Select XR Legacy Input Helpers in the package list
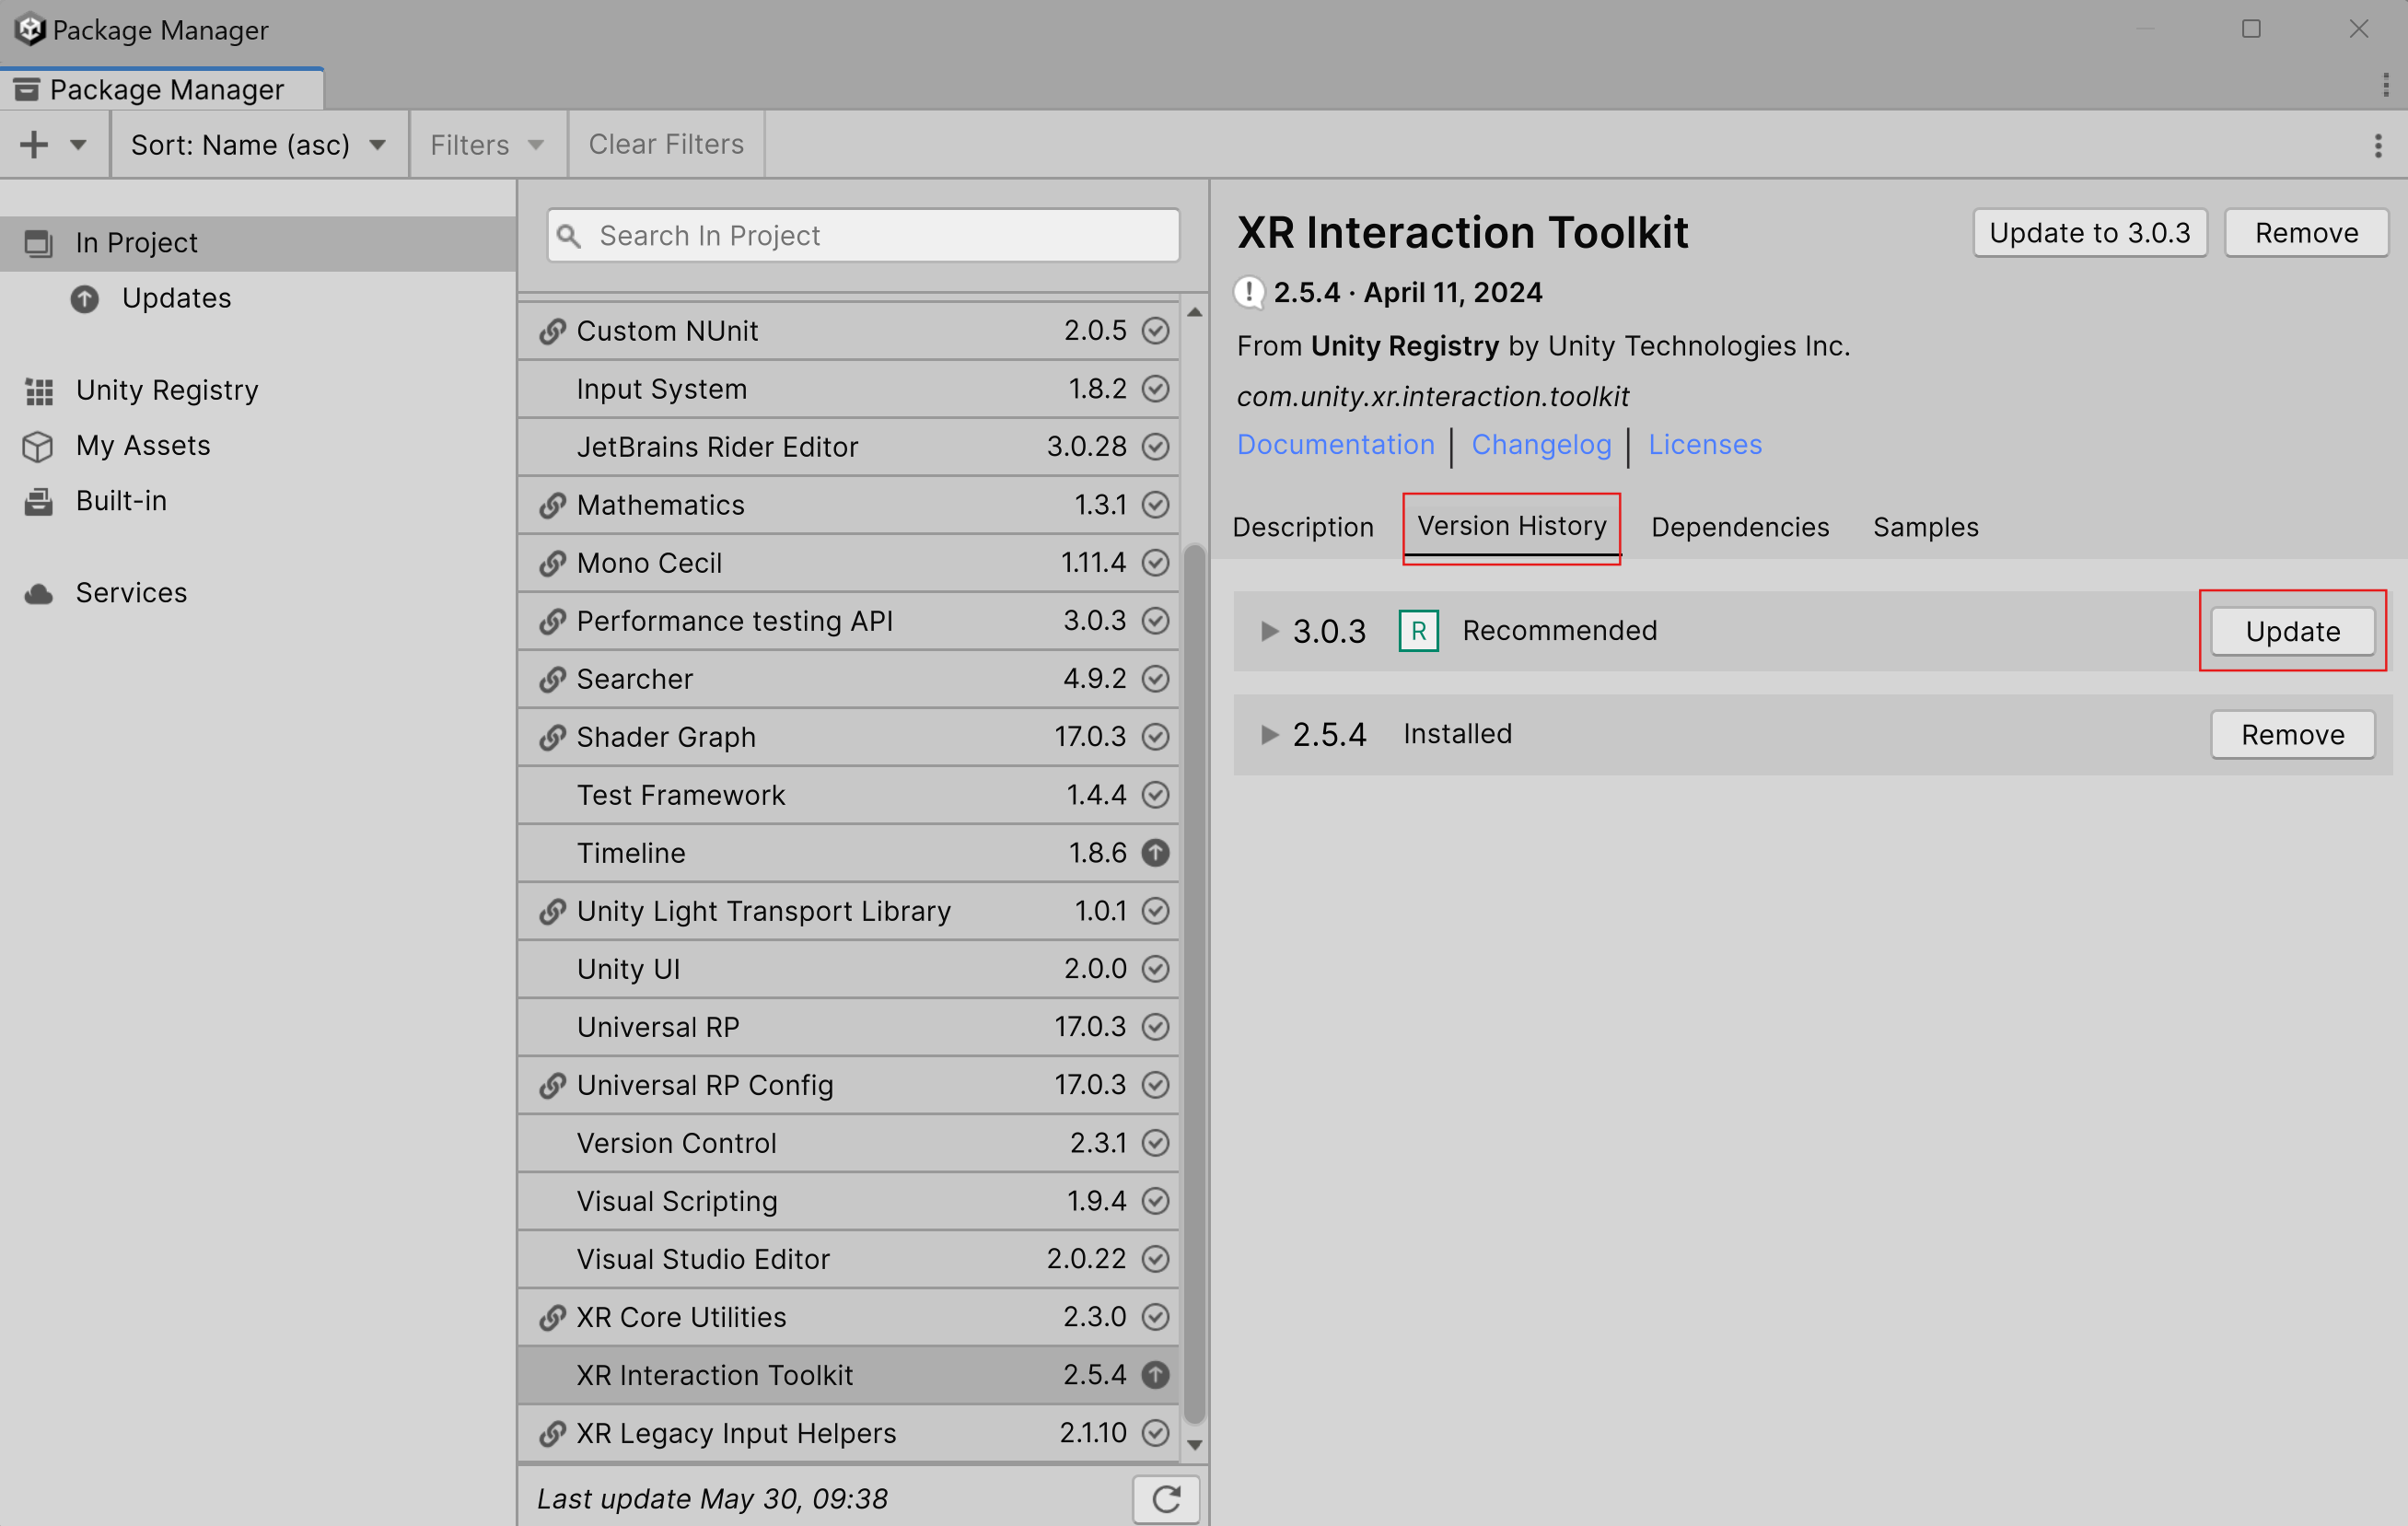 (736, 1433)
